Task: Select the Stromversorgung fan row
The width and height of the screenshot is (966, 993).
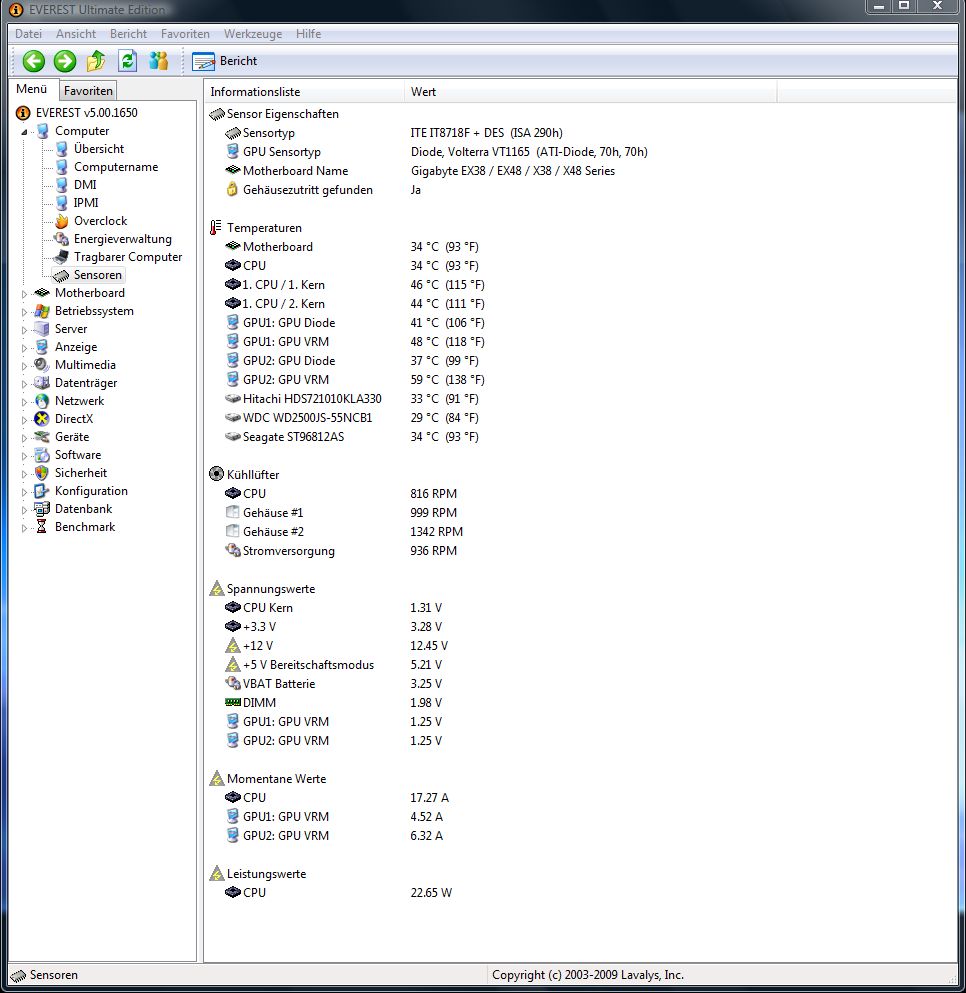Action: [341, 551]
